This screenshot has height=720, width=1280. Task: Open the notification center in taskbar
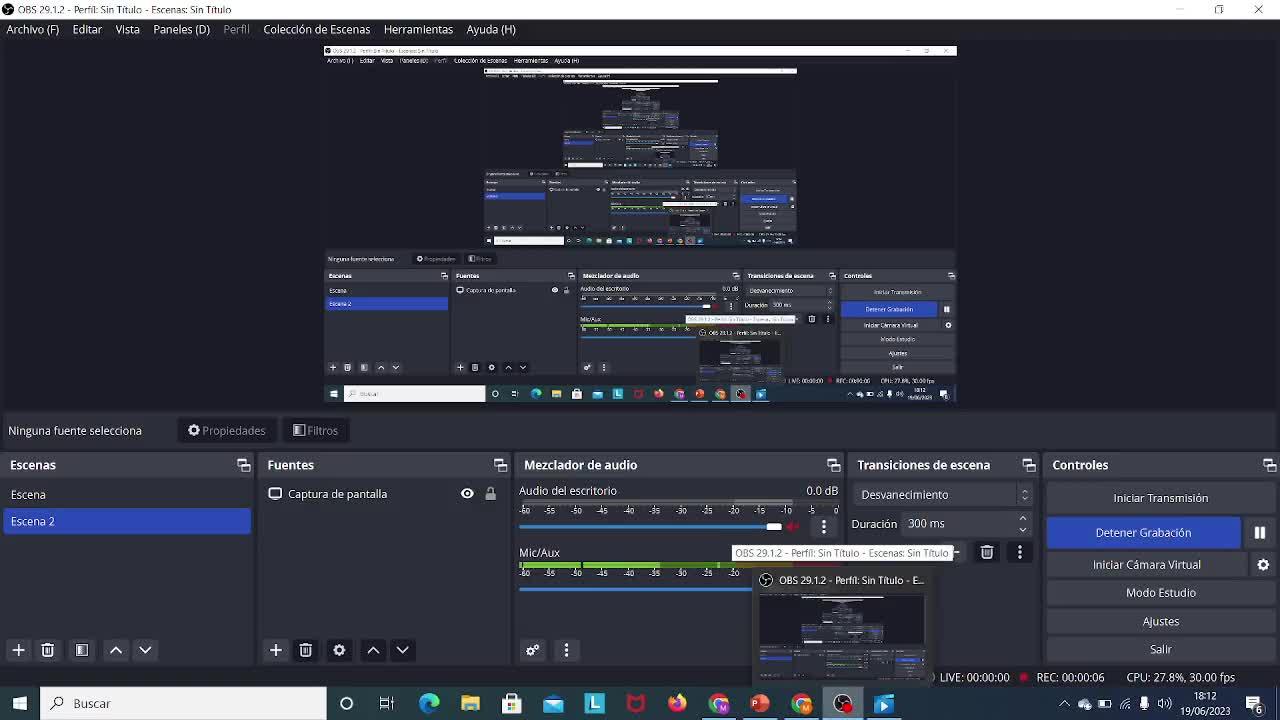point(1254,703)
